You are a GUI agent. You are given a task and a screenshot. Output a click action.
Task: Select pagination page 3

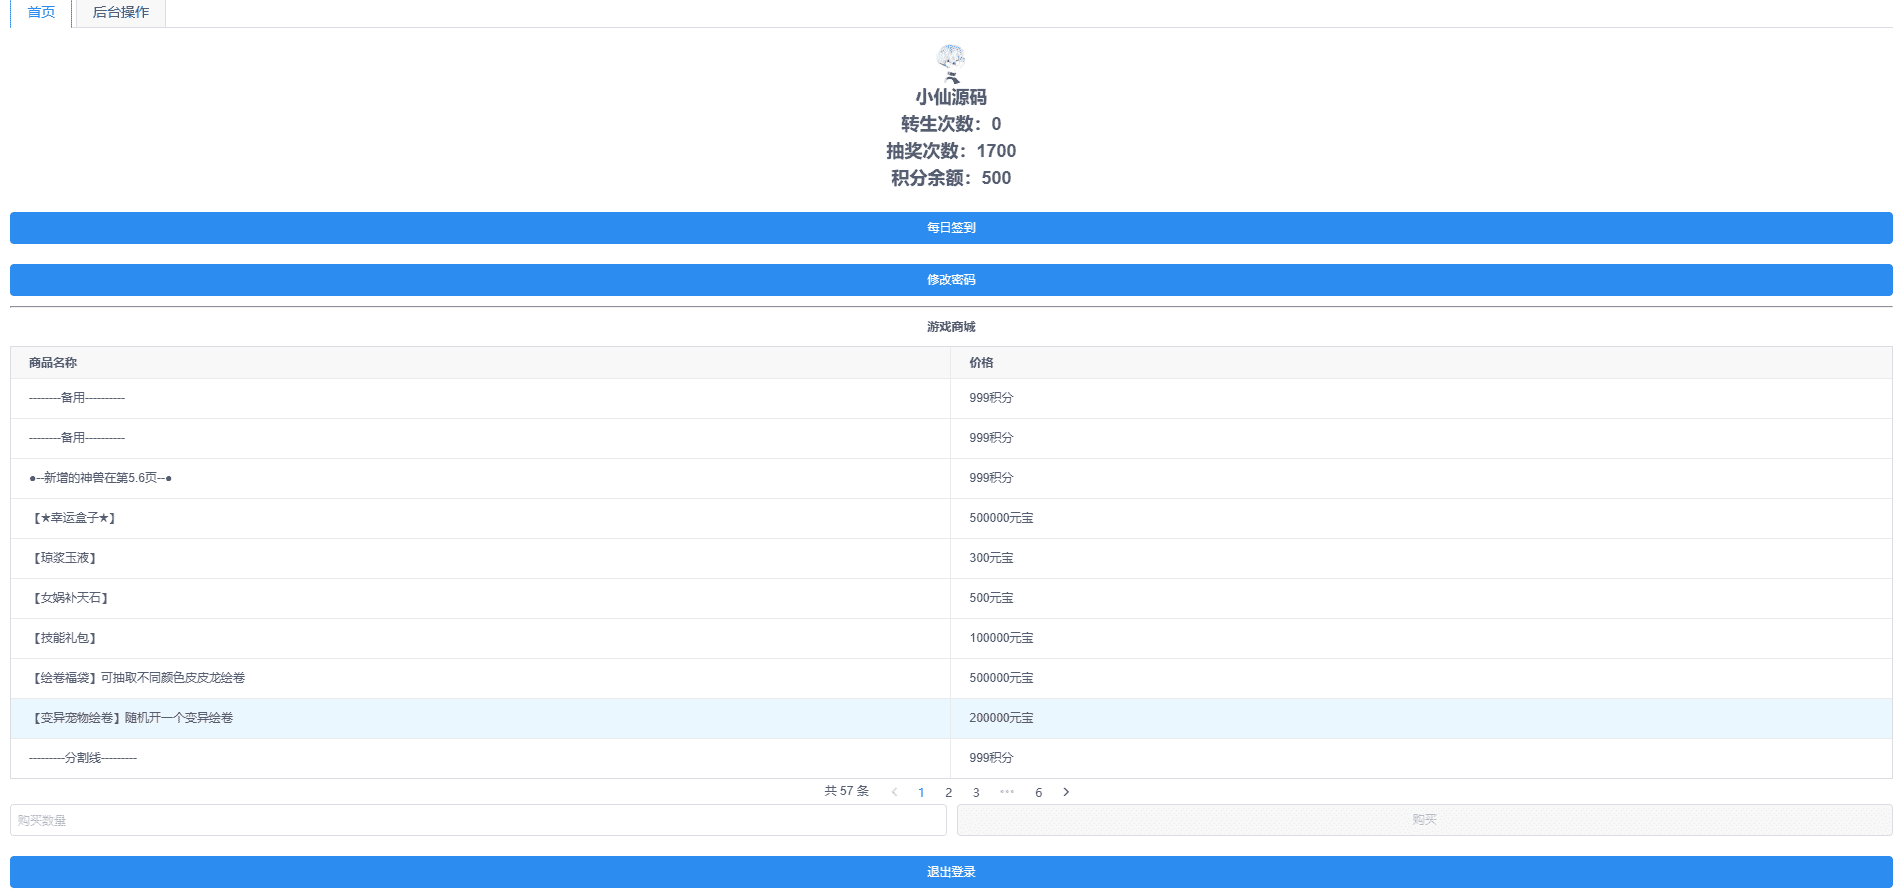coord(976,792)
